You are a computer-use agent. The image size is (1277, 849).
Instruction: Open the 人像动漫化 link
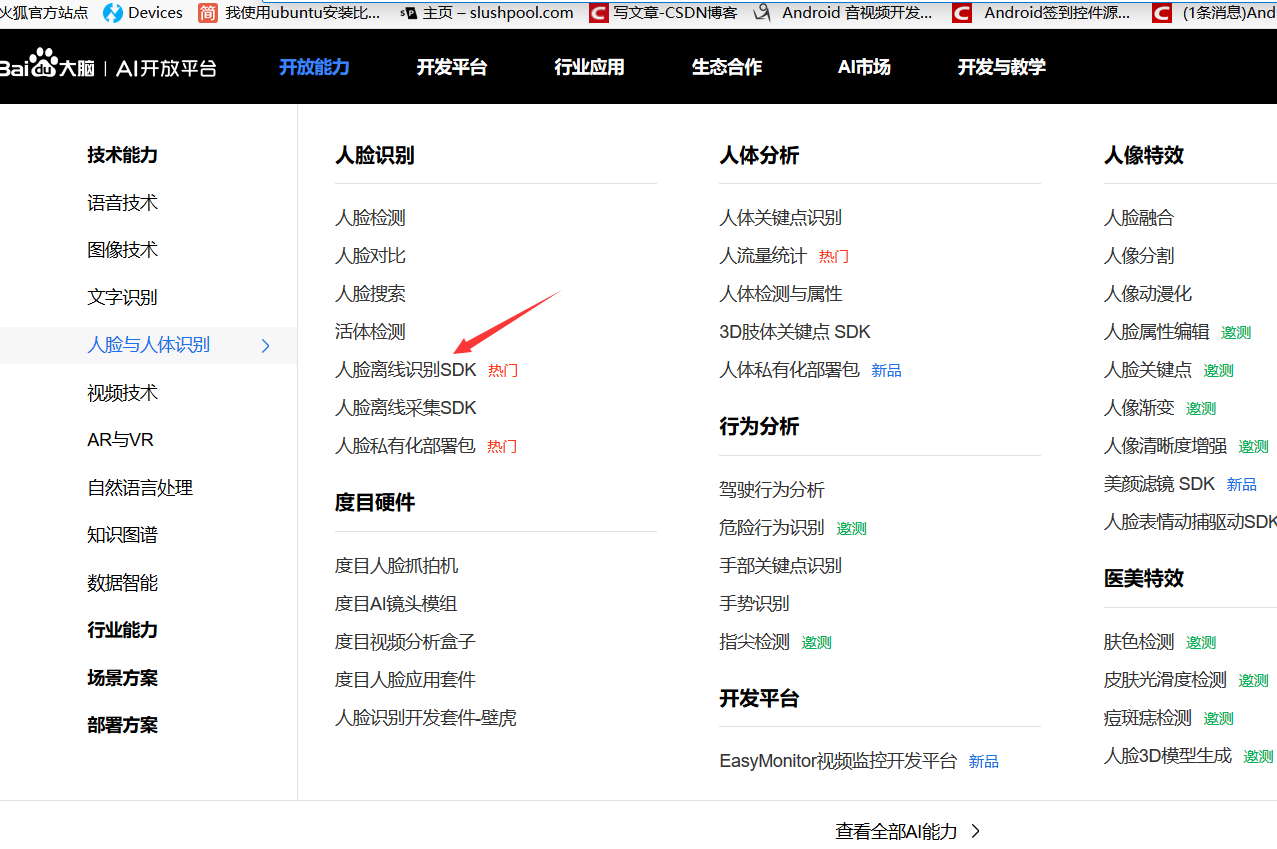(1148, 294)
